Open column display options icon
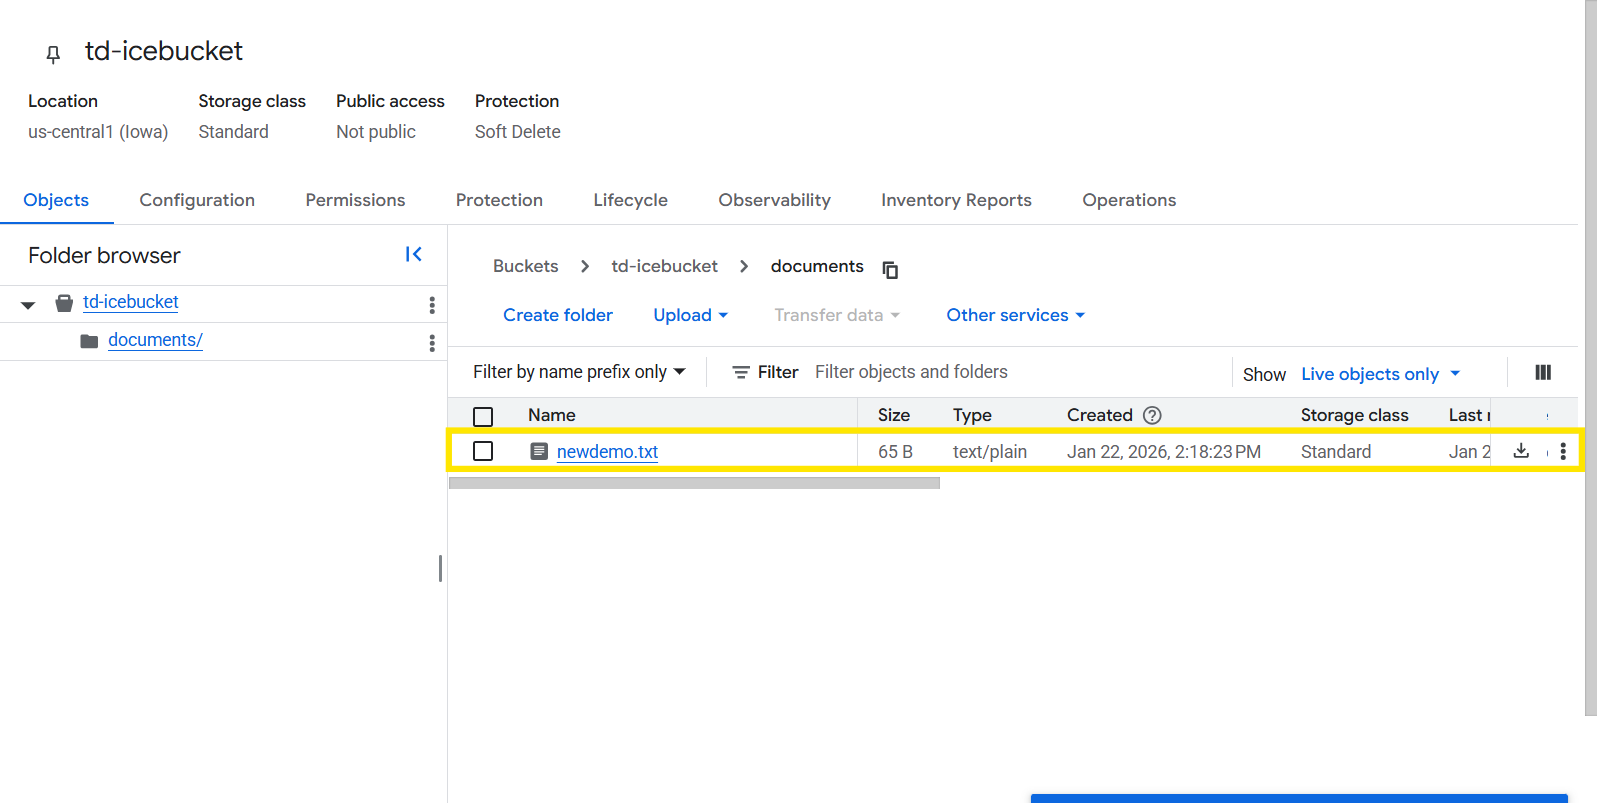Screen dimensions: 1597x803 coord(1542,373)
